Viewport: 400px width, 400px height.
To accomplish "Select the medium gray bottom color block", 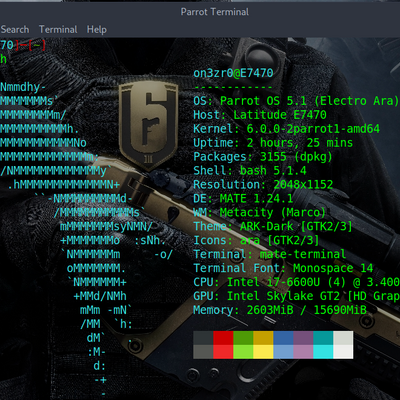I will coord(203,352).
